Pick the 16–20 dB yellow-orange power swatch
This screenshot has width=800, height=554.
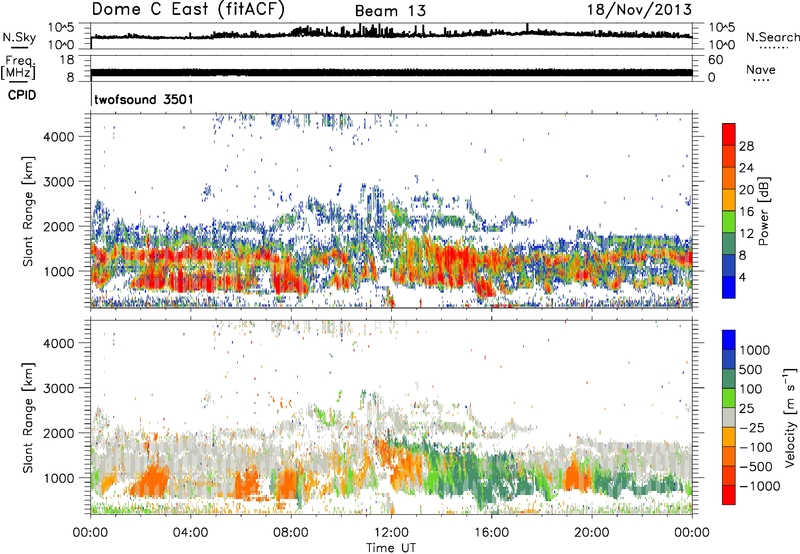coord(729,200)
